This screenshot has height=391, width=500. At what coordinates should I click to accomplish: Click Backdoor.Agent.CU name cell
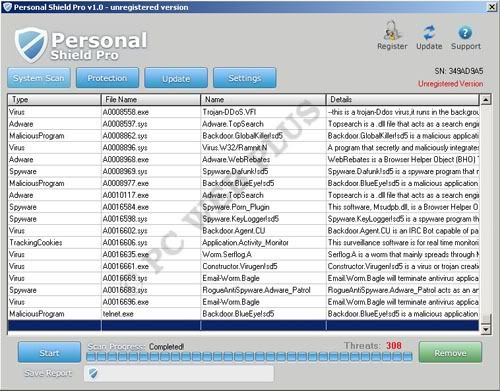click(x=263, y=231)
